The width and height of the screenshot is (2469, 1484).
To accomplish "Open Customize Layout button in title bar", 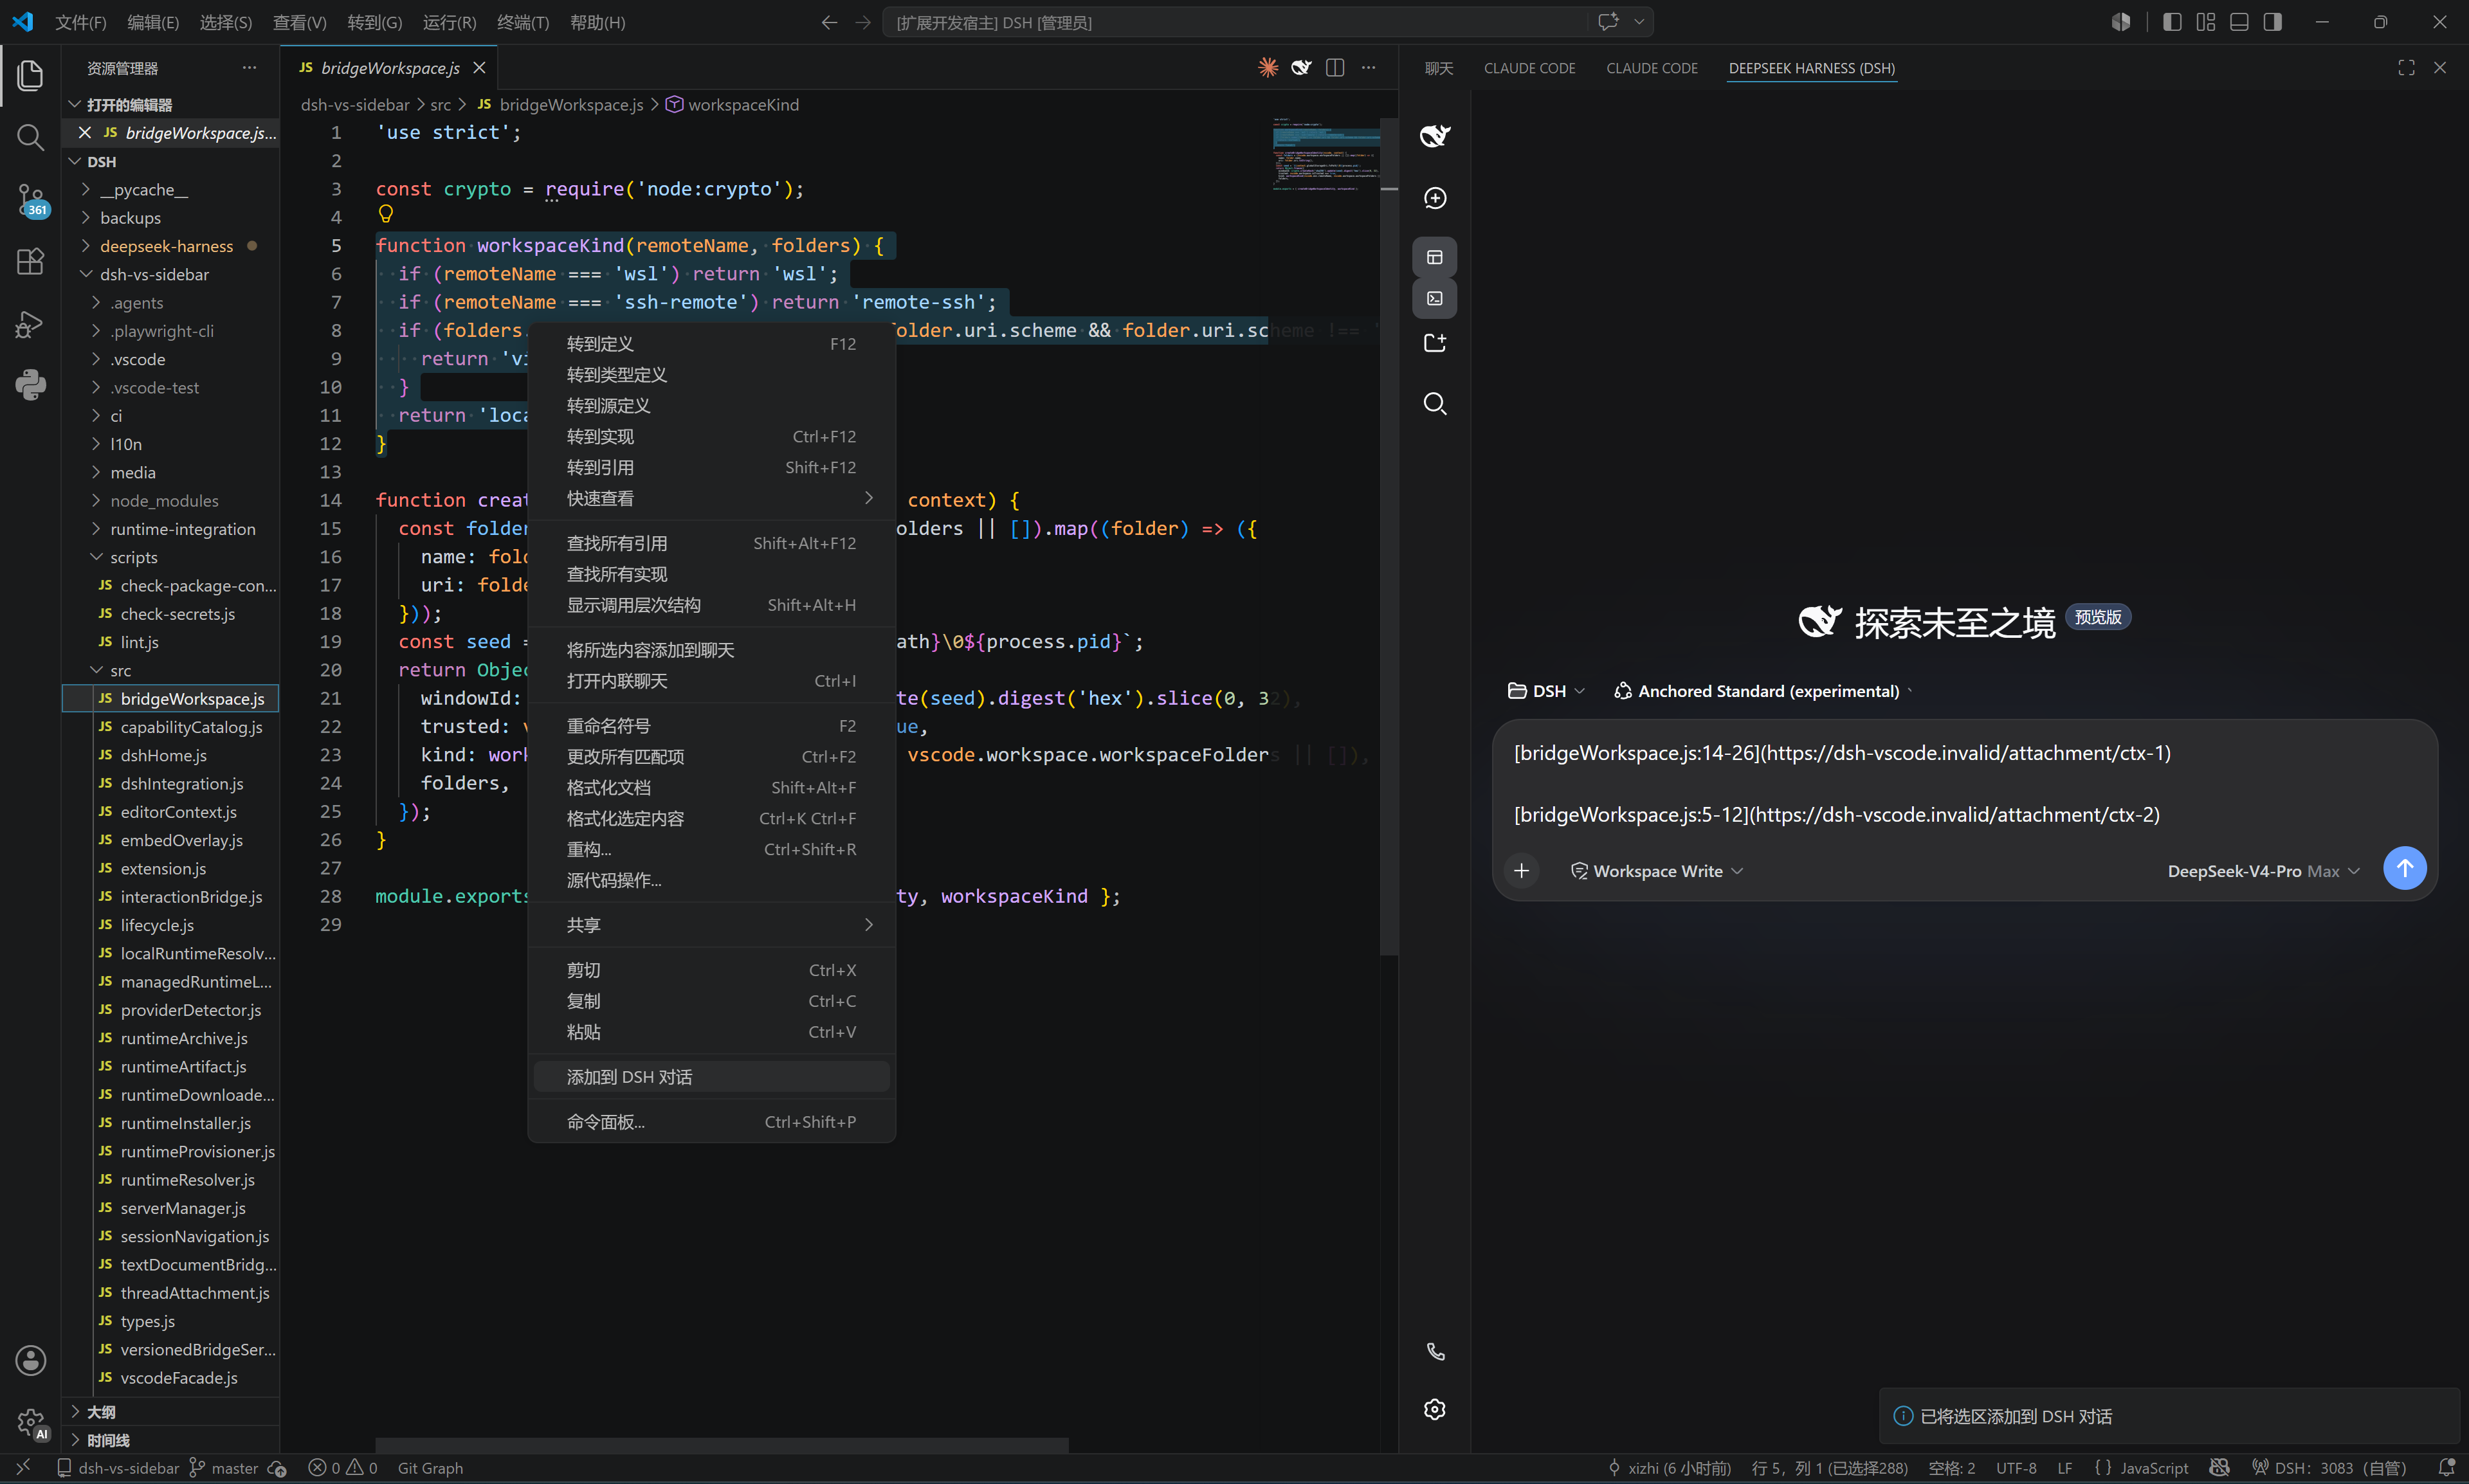I will pos(2205,22).
